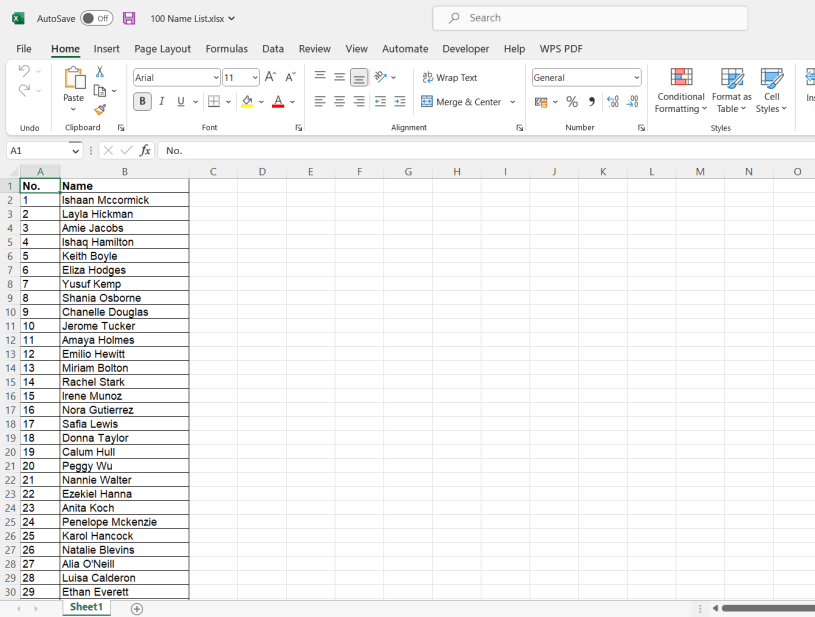815x617 pixels.
Task: Open Merge & Center dropdown arrow
Action: pos(512,102)
